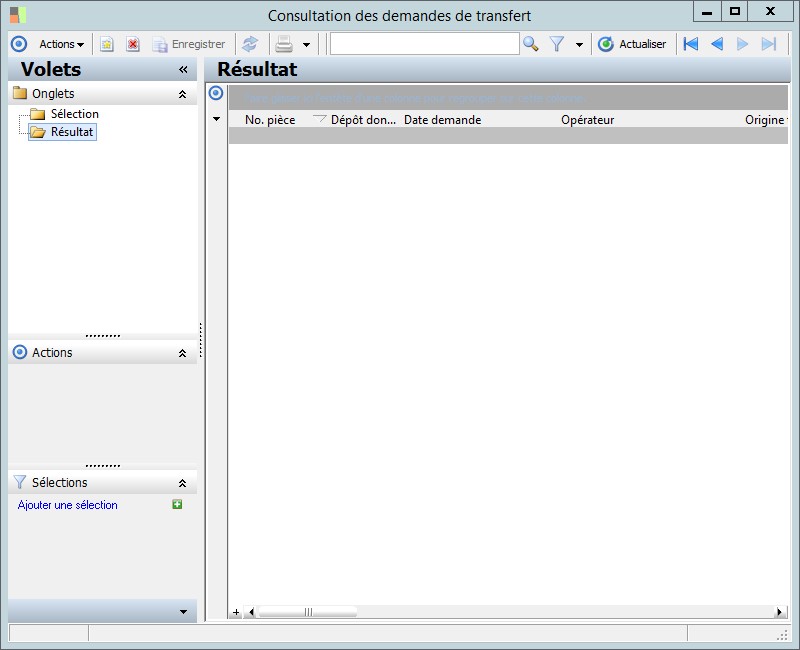Click the horizontal scrollbar left arrow
The width and height of the screenshot is (800, 650).
[251, 612]
